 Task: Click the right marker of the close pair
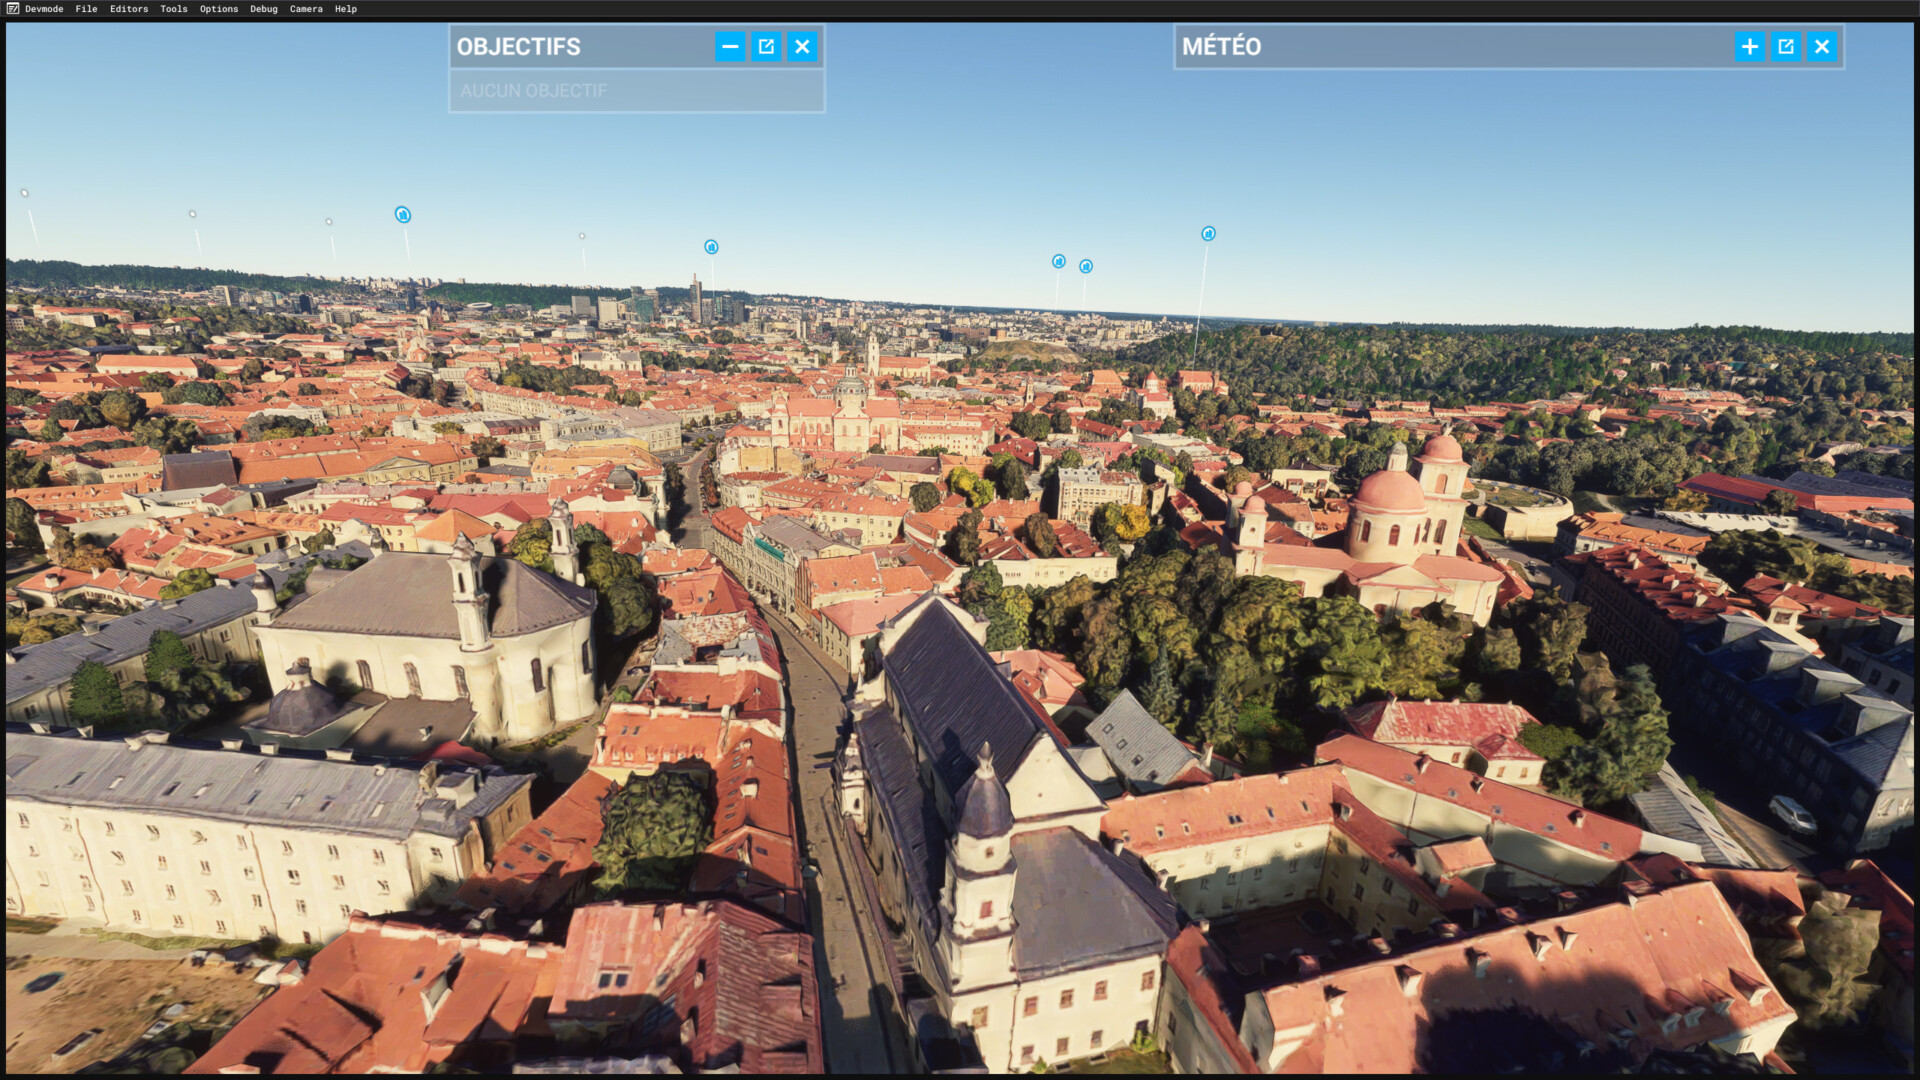(x=1085, y=266)
